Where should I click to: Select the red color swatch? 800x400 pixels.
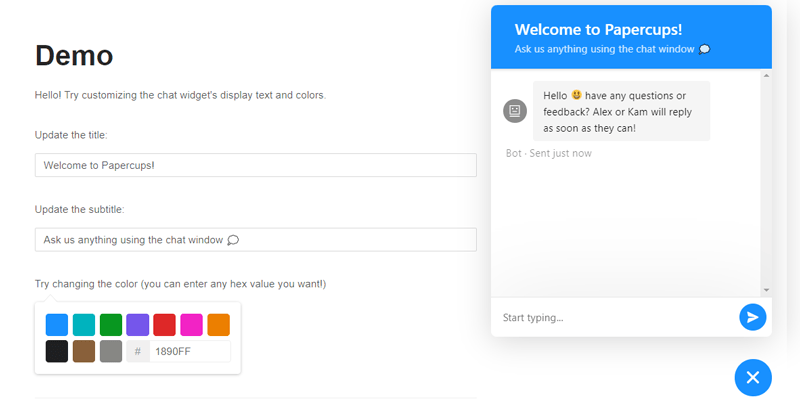(x=165, y=324)
